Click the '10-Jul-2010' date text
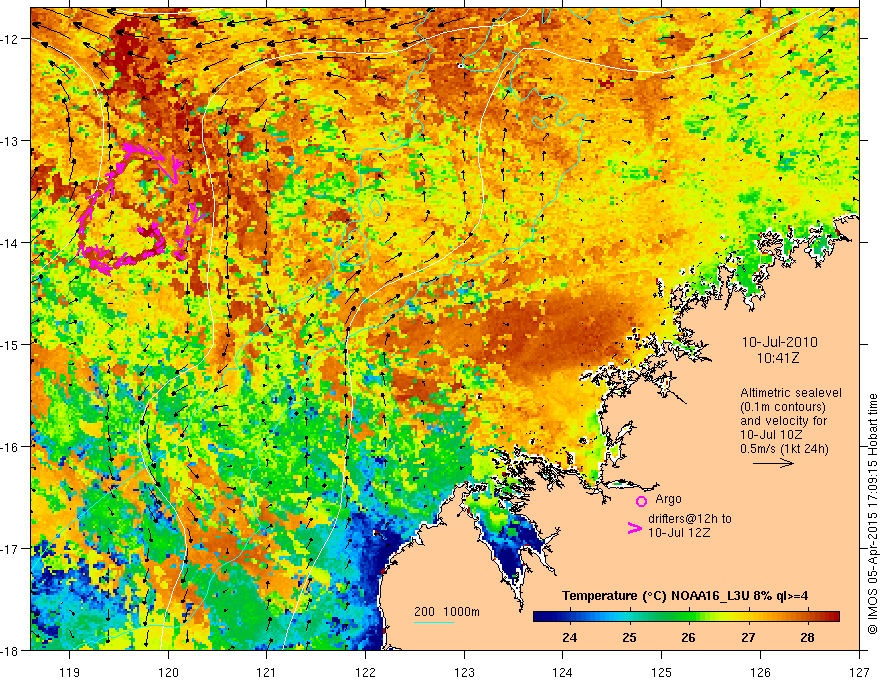The image size is (880, 680). (780, 342)
